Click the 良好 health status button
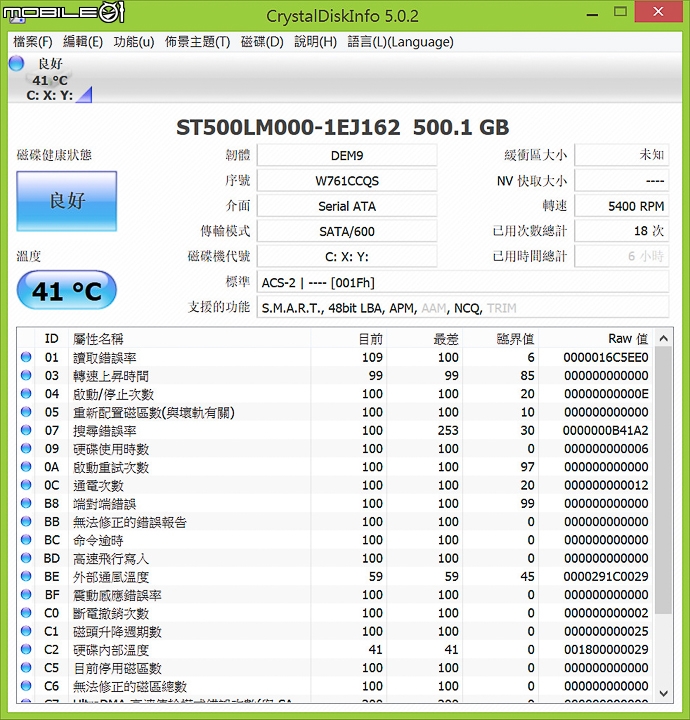The image size is (690, 720). click(67, 201)
